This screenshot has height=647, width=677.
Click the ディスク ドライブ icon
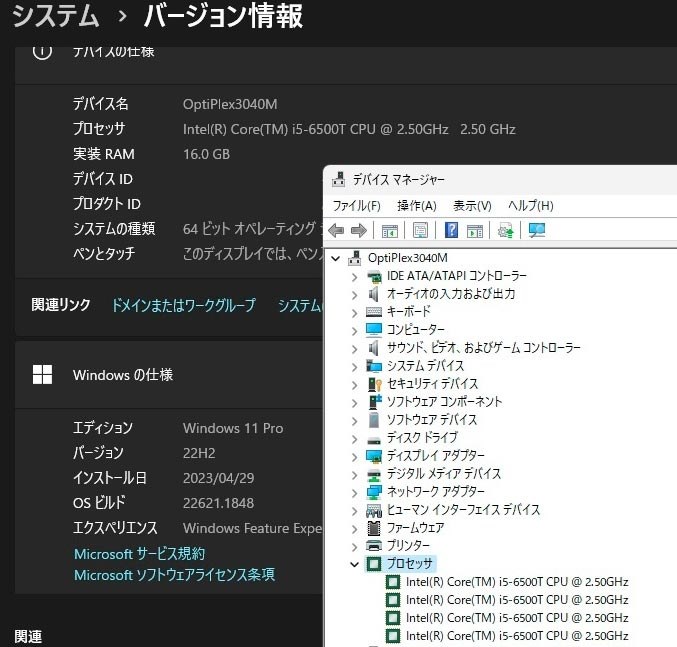pyautogui.click(x=374, y=440)
